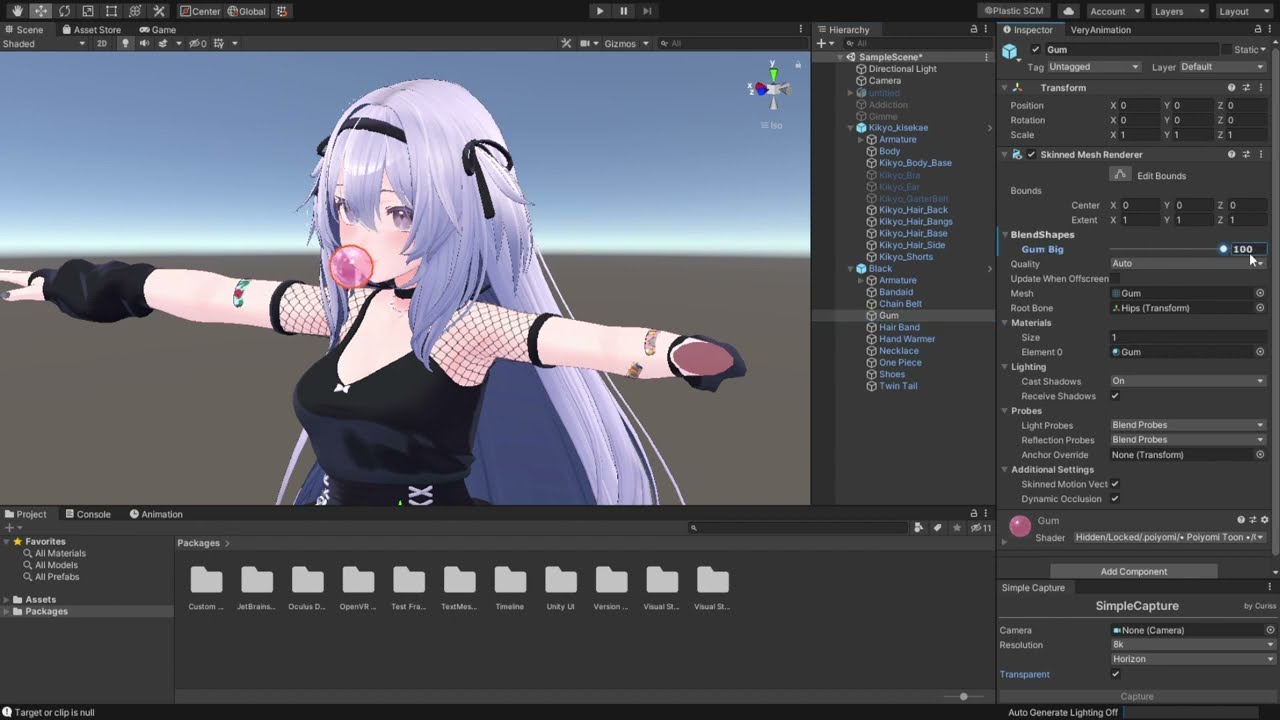The width and height of the screenshot is (1280, 720).
Task: Open cloud services icon
Action: pyautogui.click(x=1069, y=11)
